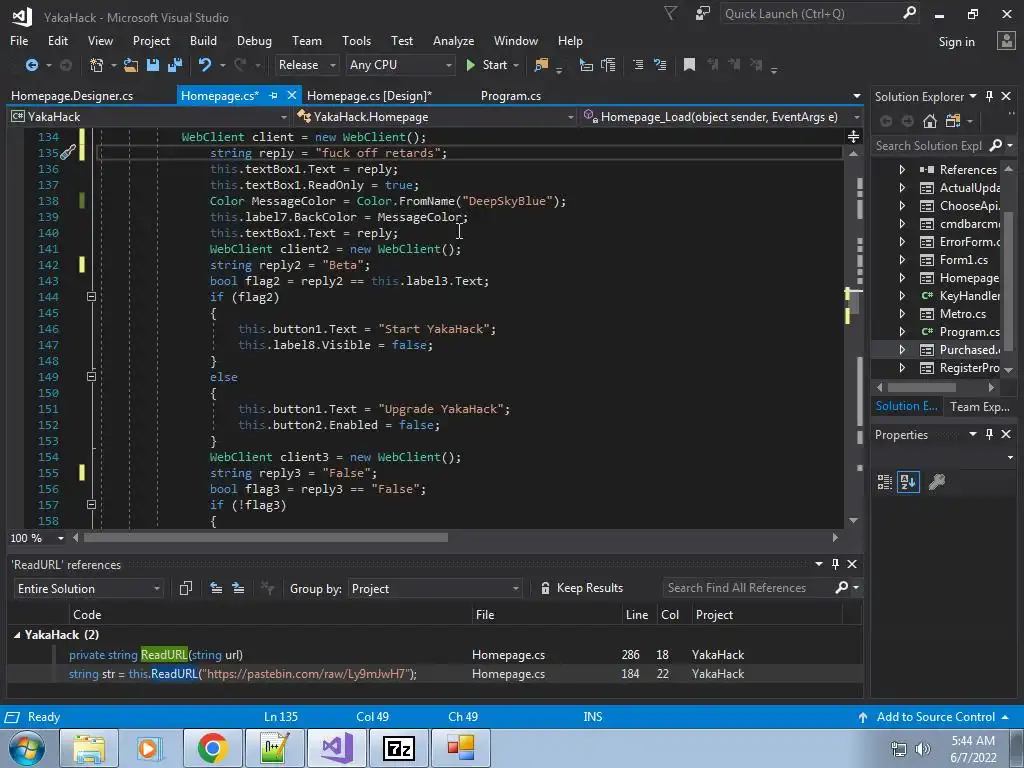Switch to the Homepage.Designer.cs tab

point(72,95)
